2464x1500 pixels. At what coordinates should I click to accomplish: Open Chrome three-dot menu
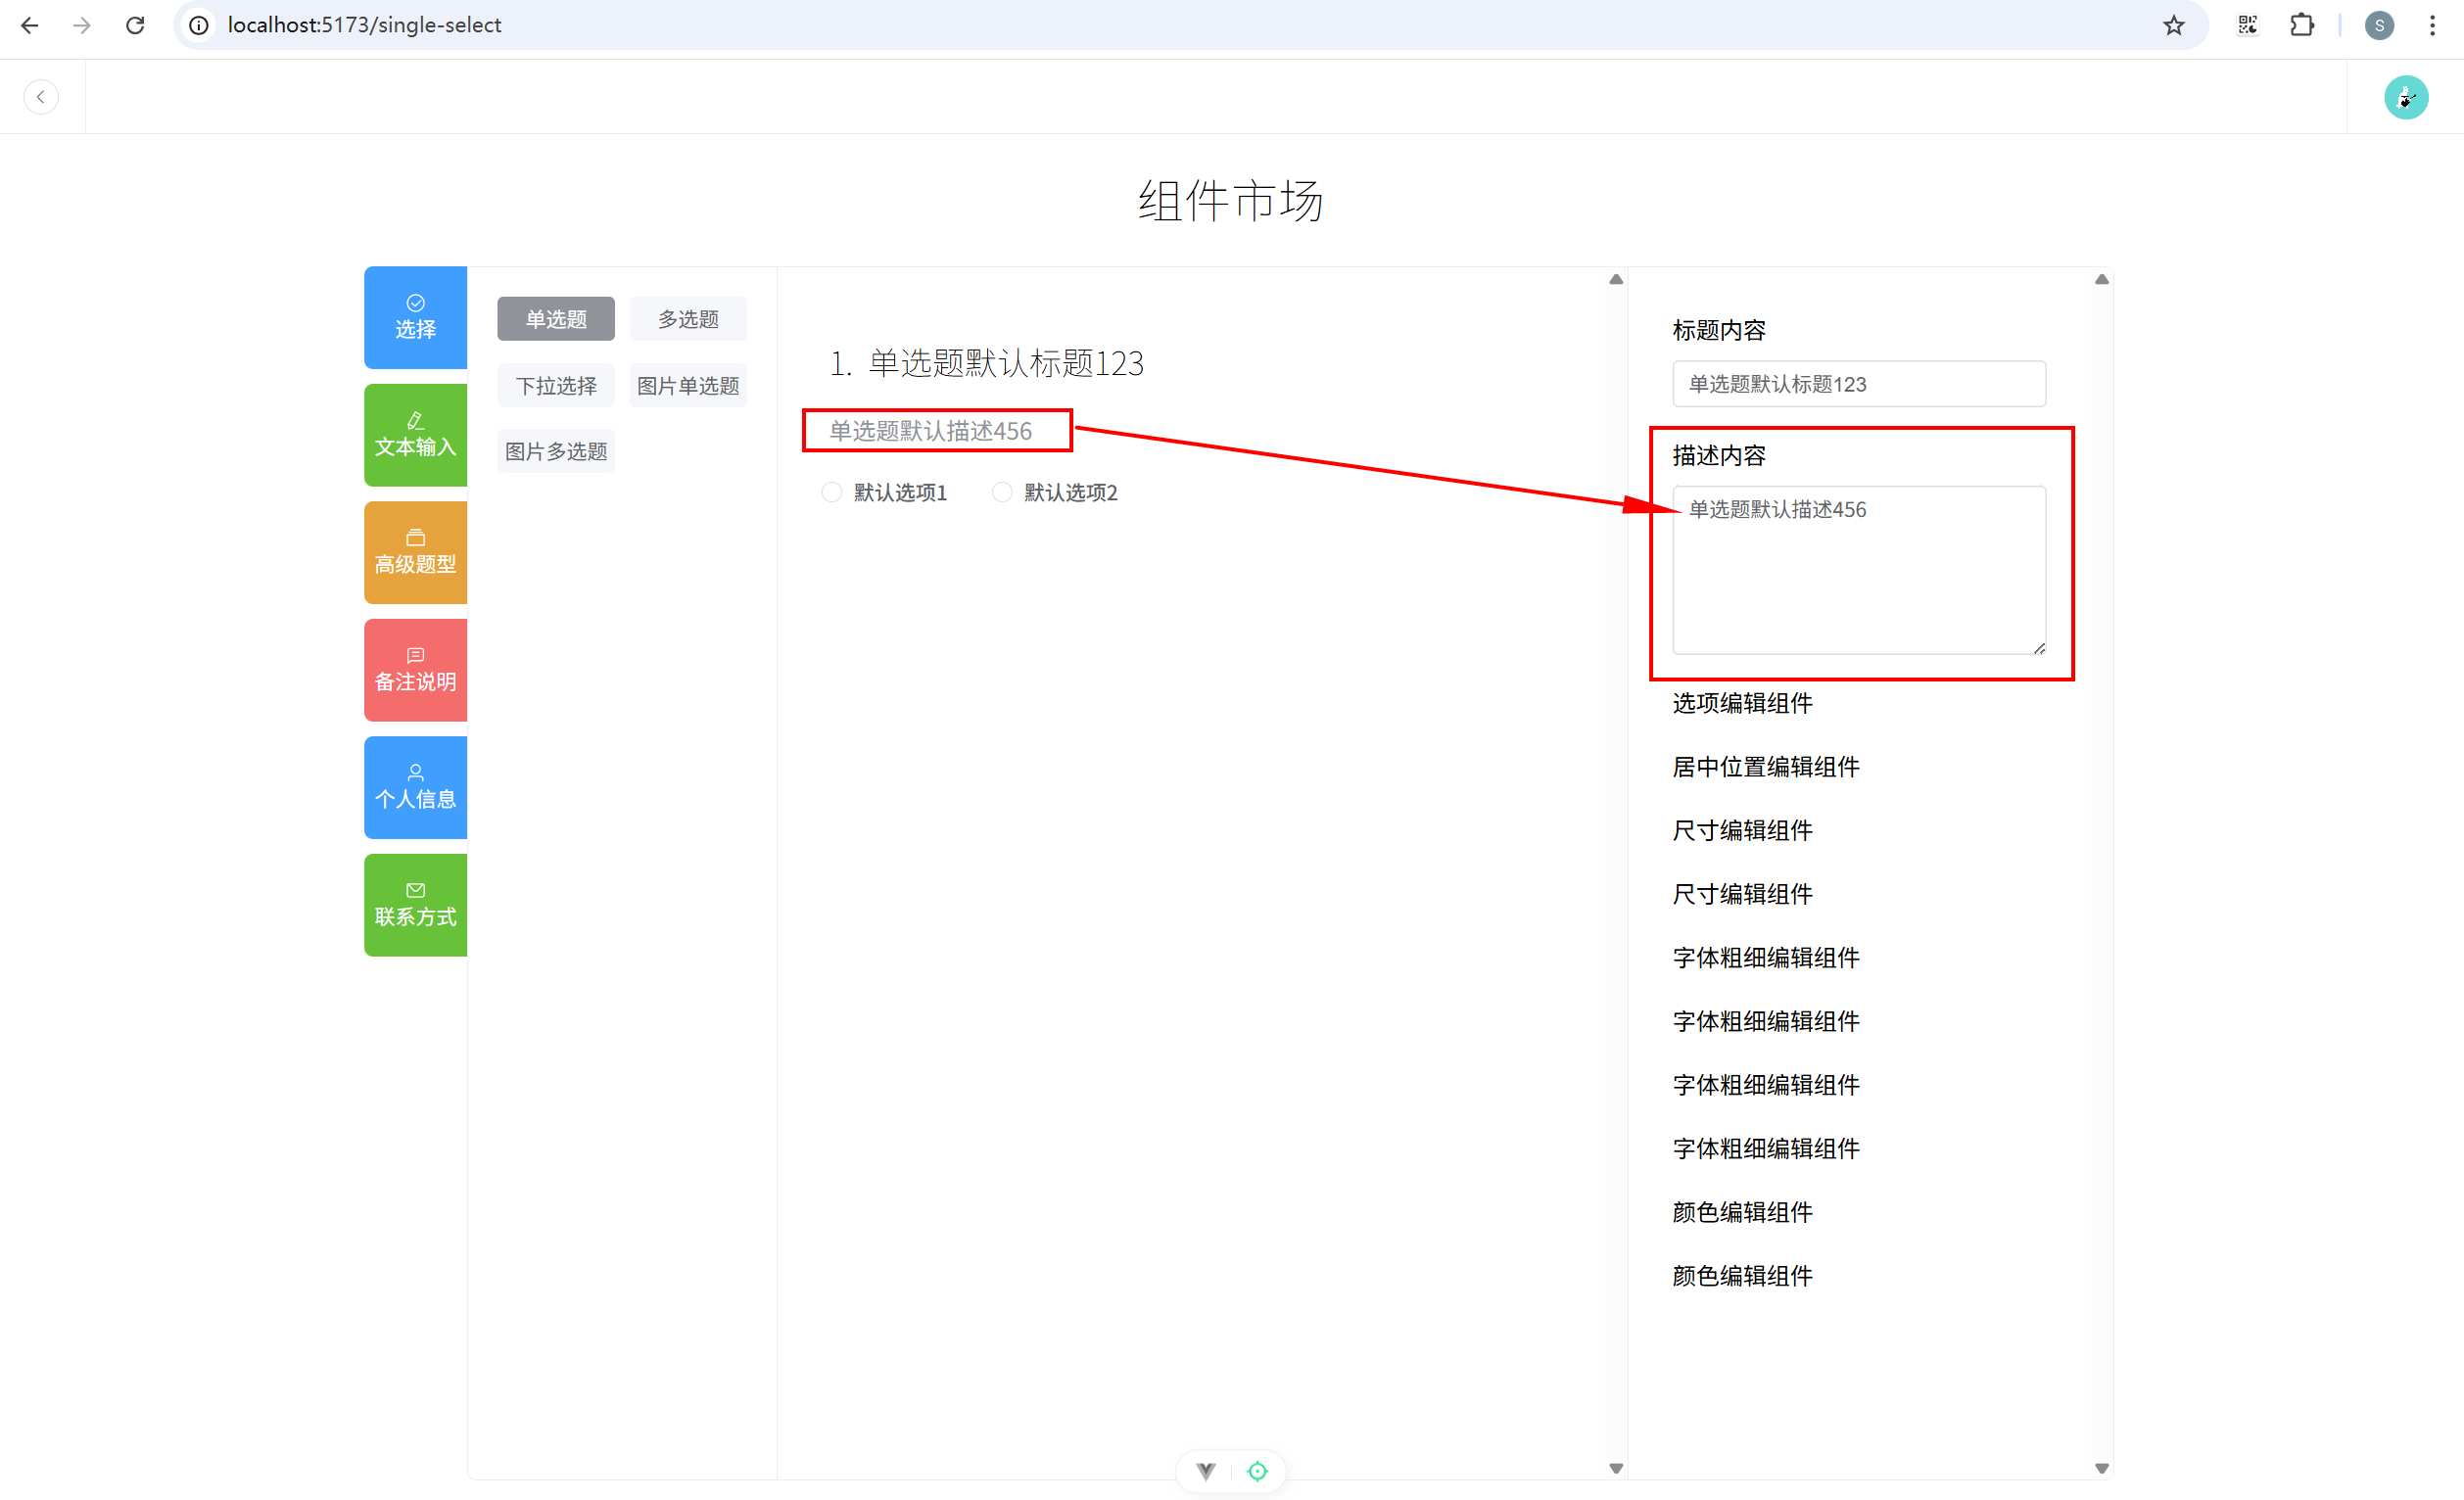(x=2432, y=25)
